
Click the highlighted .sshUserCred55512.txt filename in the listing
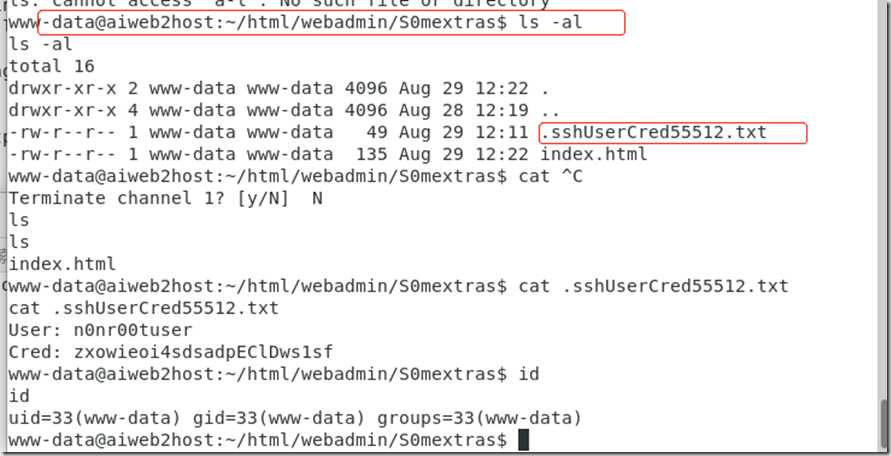pos(653,132)
